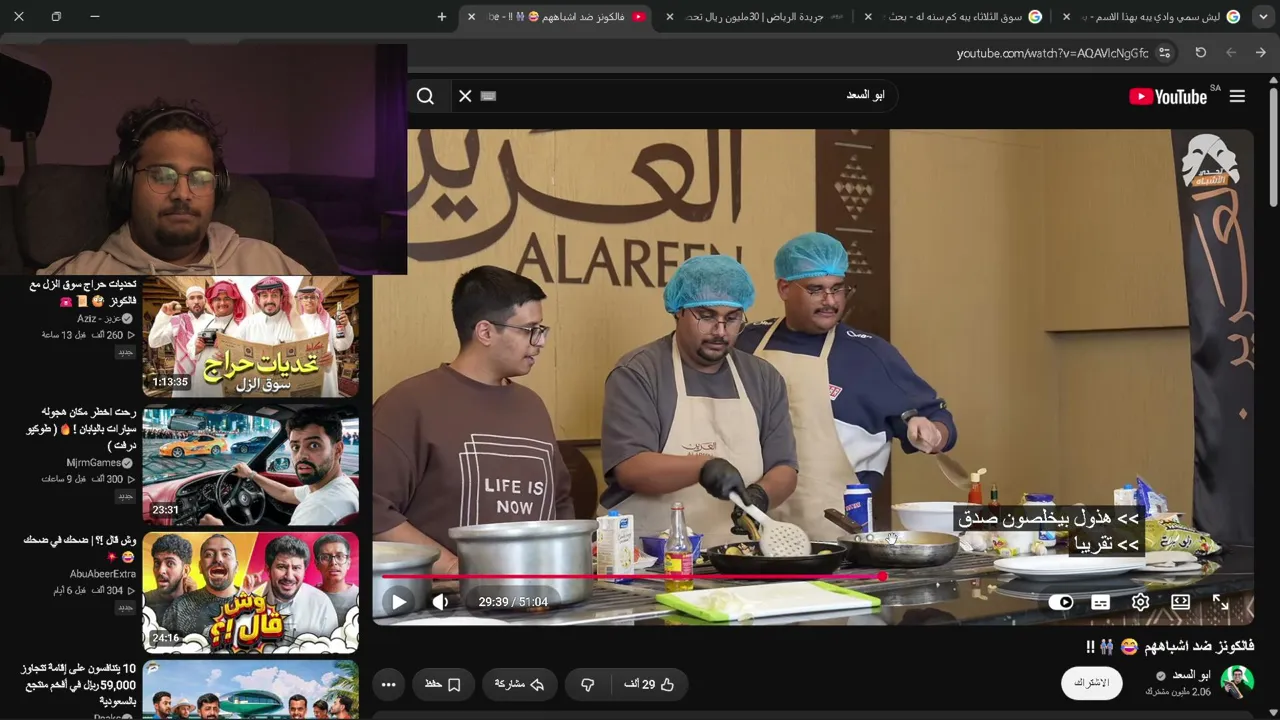Open the وش قال video thumbnail
Viewport: 1280px width, 720px height.
coord(250,592)
